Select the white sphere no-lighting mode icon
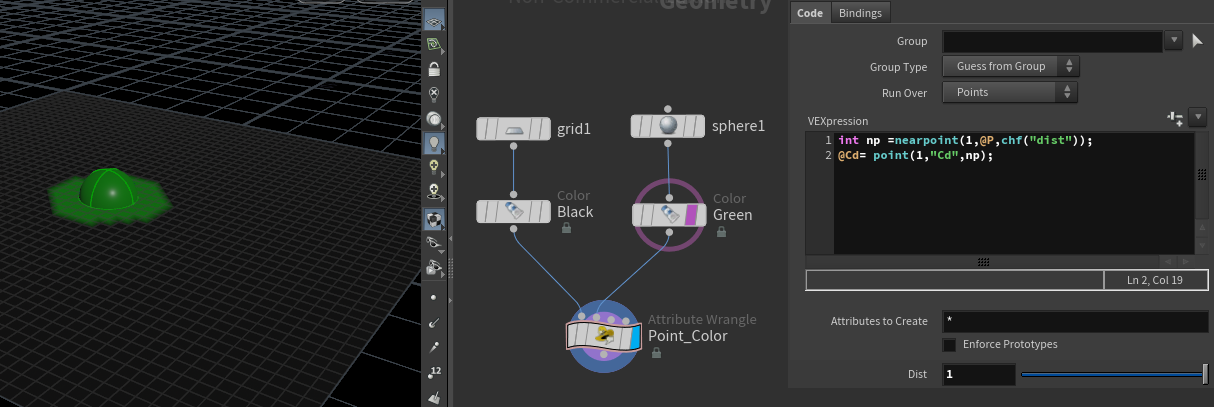Viewport: 1214px width, 407px height. (433, 118)
